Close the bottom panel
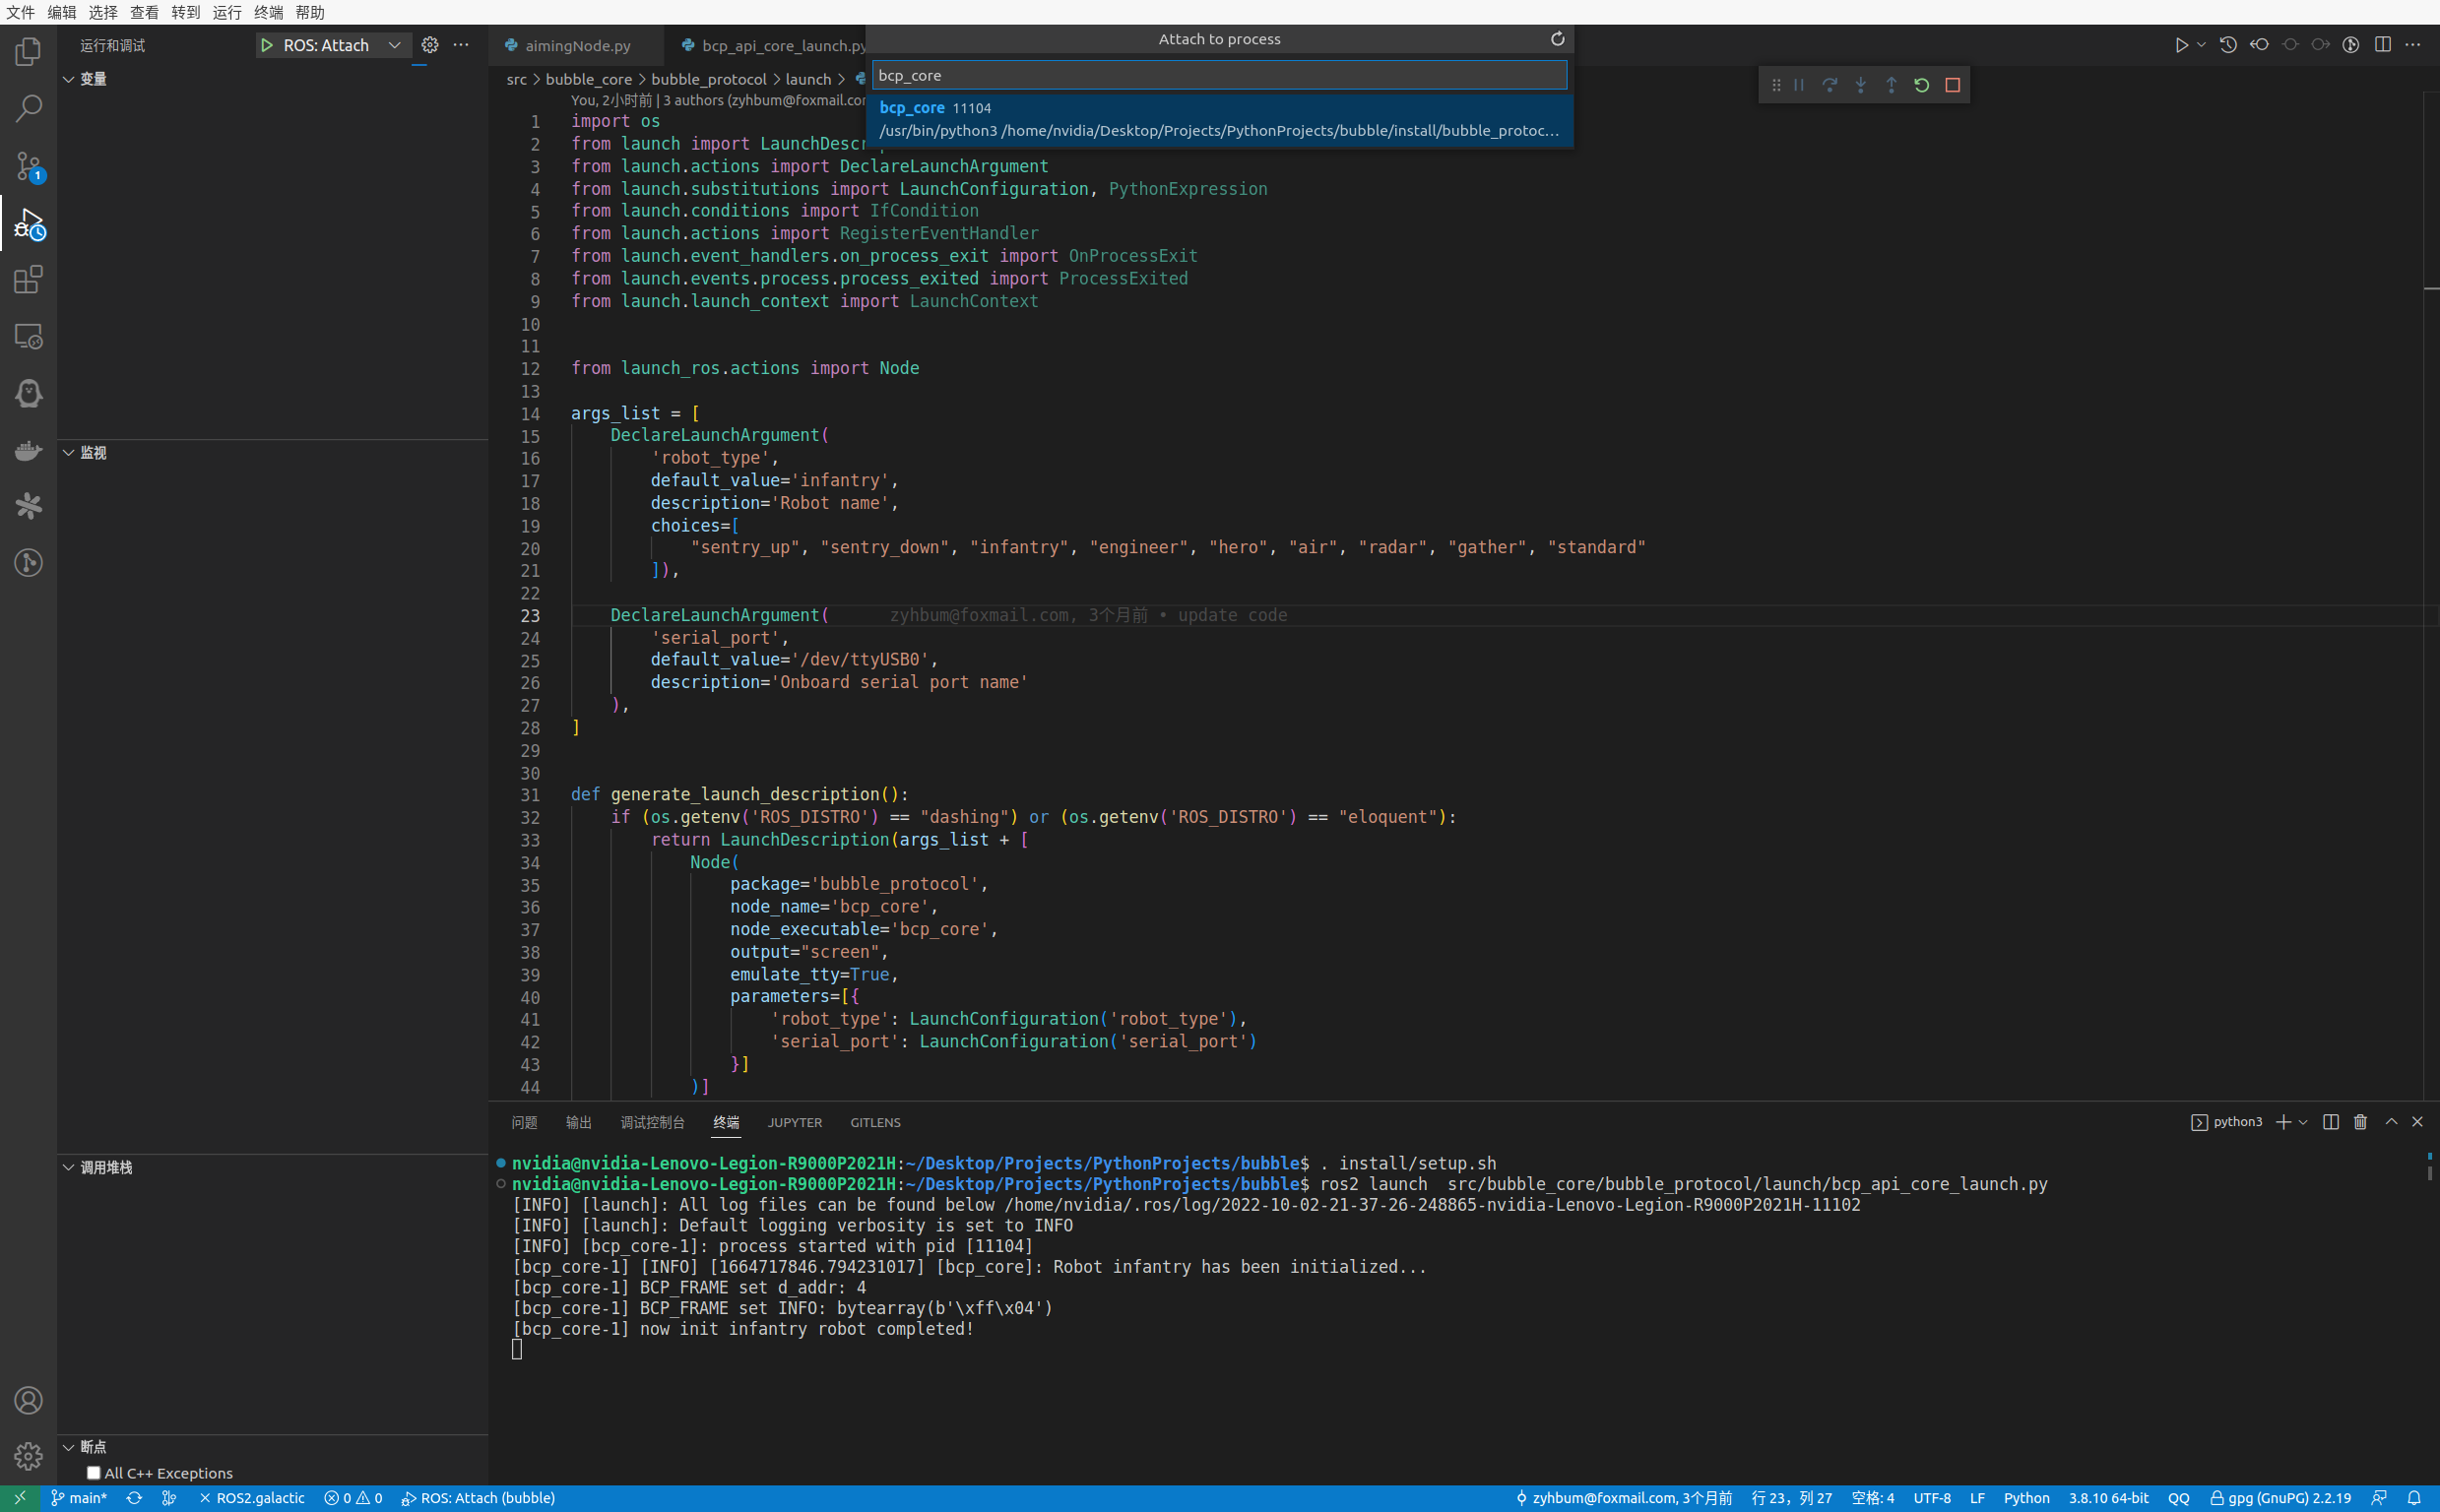 2417,1122
